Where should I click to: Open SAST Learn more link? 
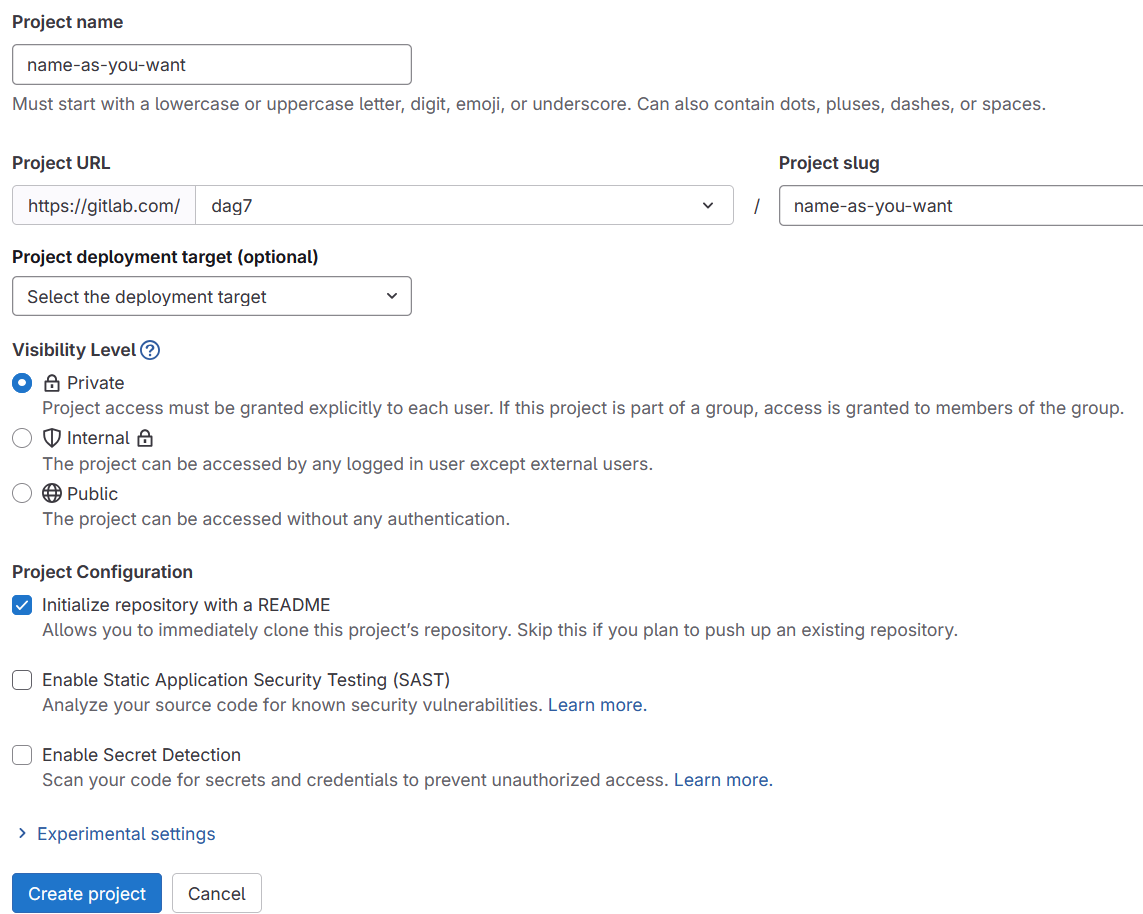(x=597, y=705)
